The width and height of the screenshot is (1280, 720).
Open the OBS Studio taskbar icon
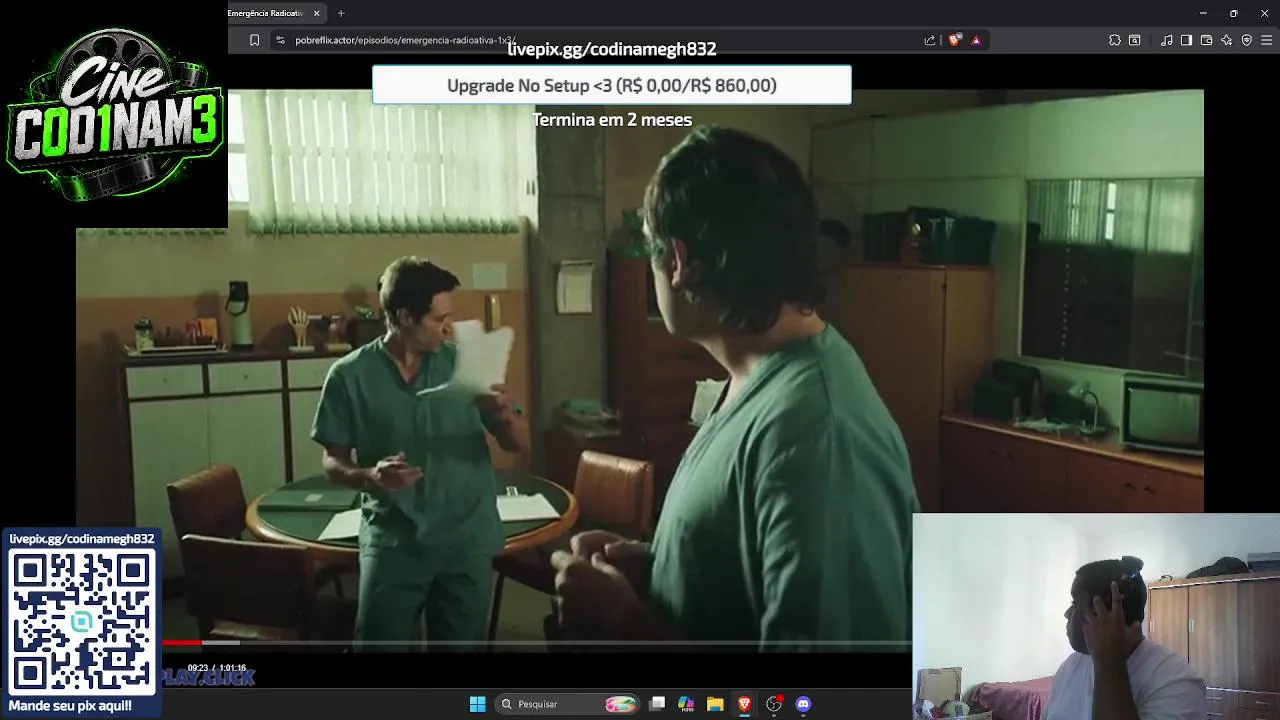coord(774,704)
